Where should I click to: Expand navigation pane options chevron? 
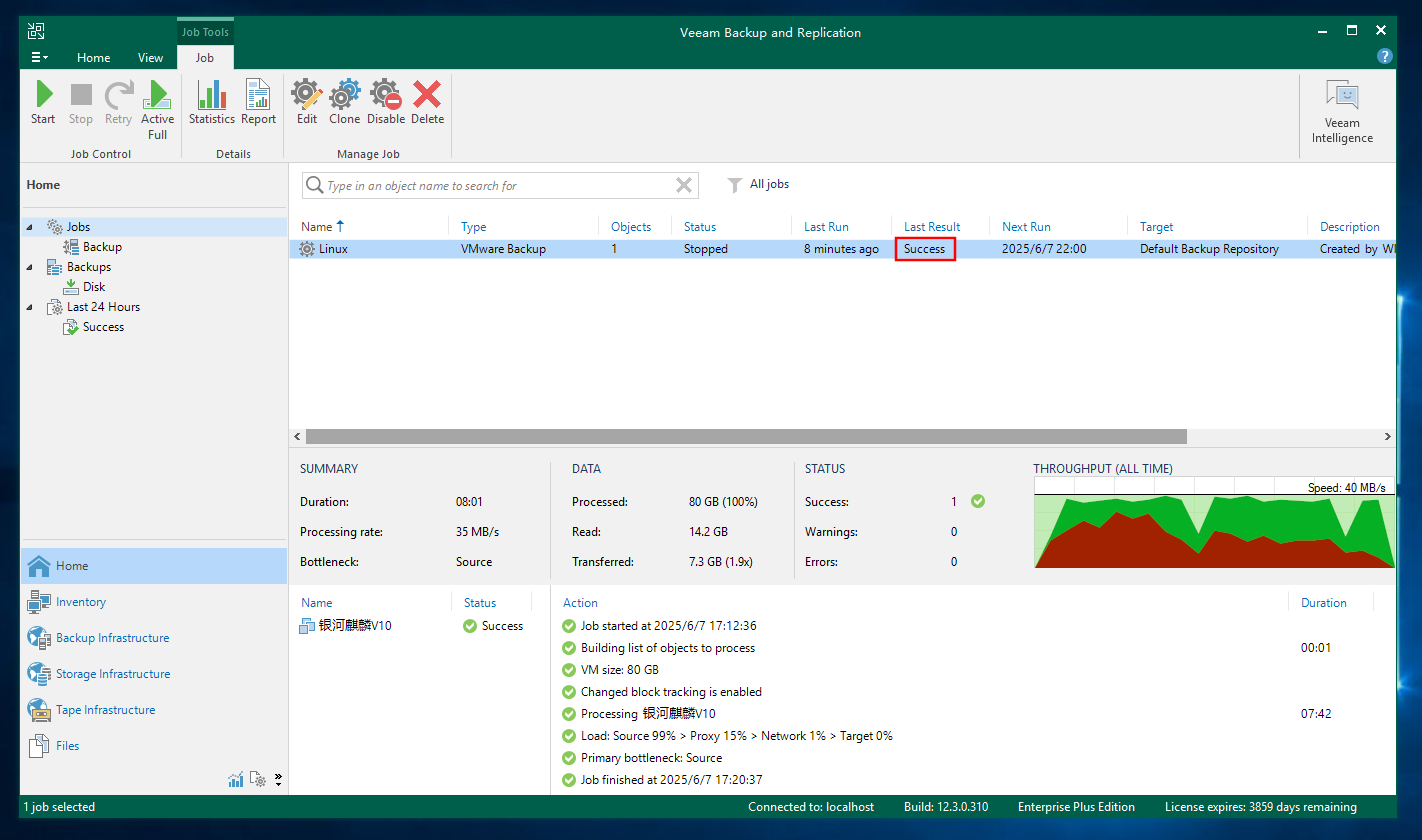point(278,779)
